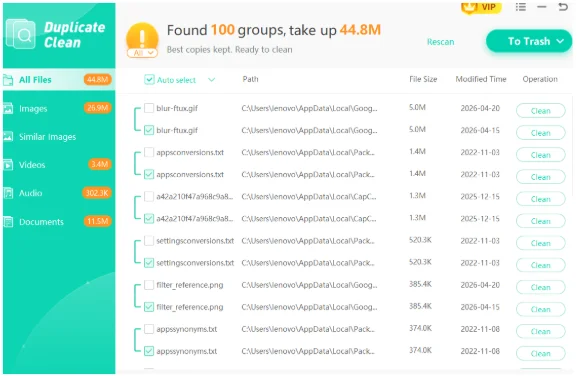Expand the Auto select dropdown arrow
The height and width of the screenshot is (376, 588).
tap(212, 79)
